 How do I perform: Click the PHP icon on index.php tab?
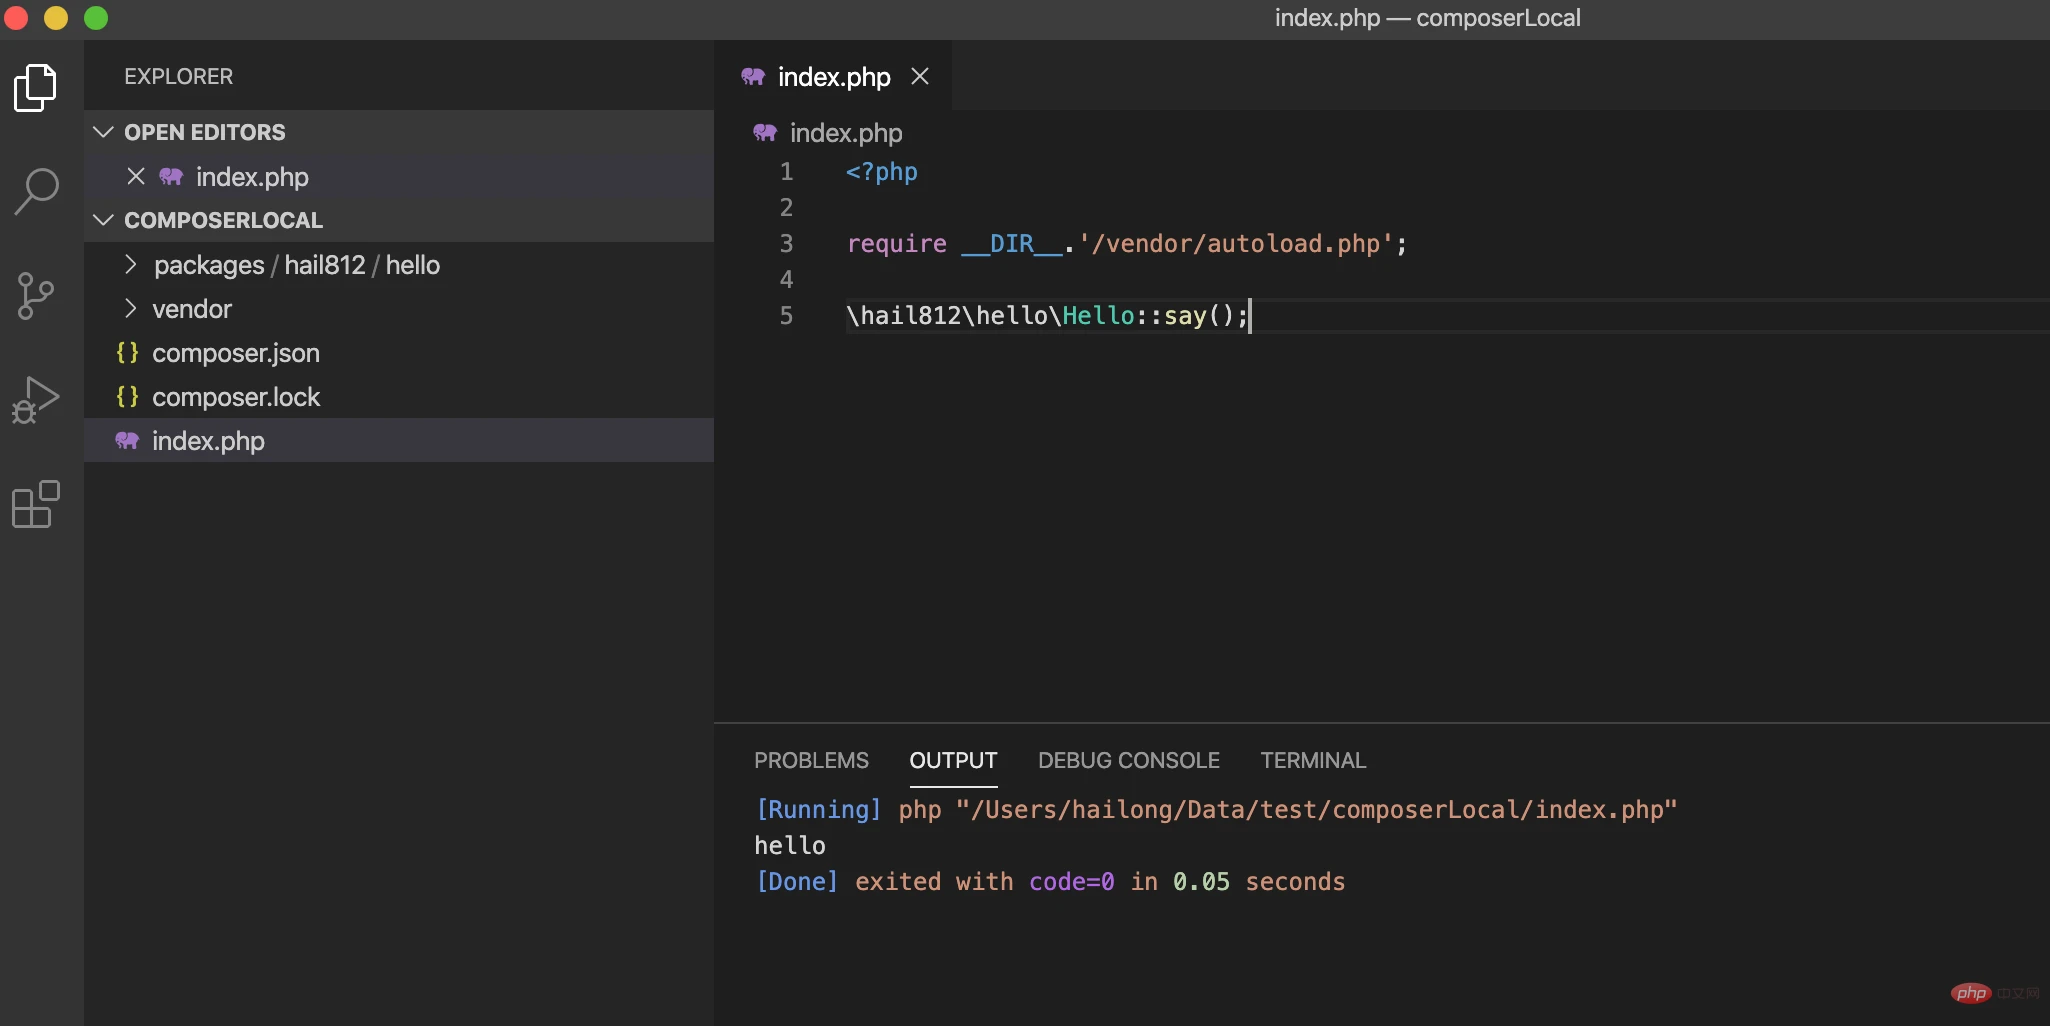(753, 77)
